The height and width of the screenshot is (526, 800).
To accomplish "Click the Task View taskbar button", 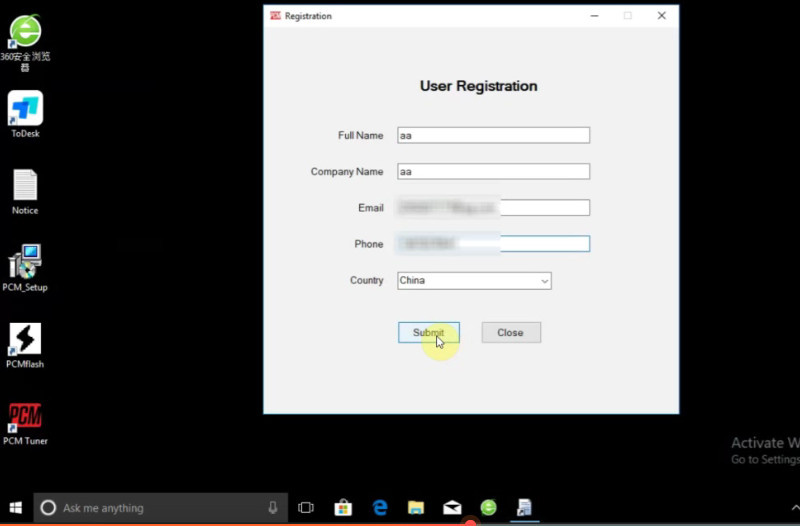I will [x=306, y=508].
